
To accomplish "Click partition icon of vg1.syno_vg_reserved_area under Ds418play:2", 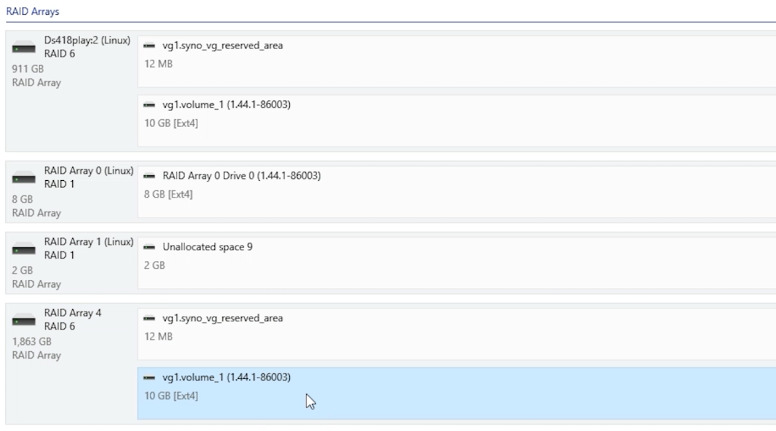I will (149, 46).
